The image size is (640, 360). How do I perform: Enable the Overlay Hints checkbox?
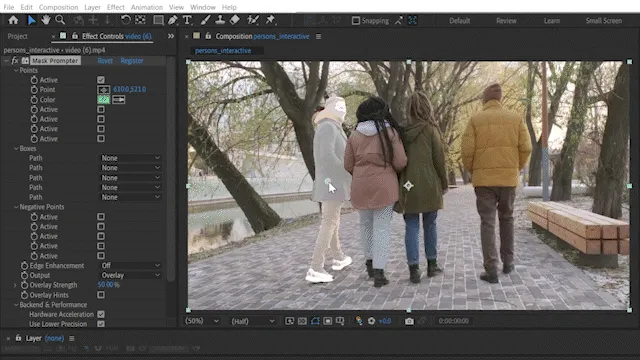pyautogui.click(x=101, y=295)
